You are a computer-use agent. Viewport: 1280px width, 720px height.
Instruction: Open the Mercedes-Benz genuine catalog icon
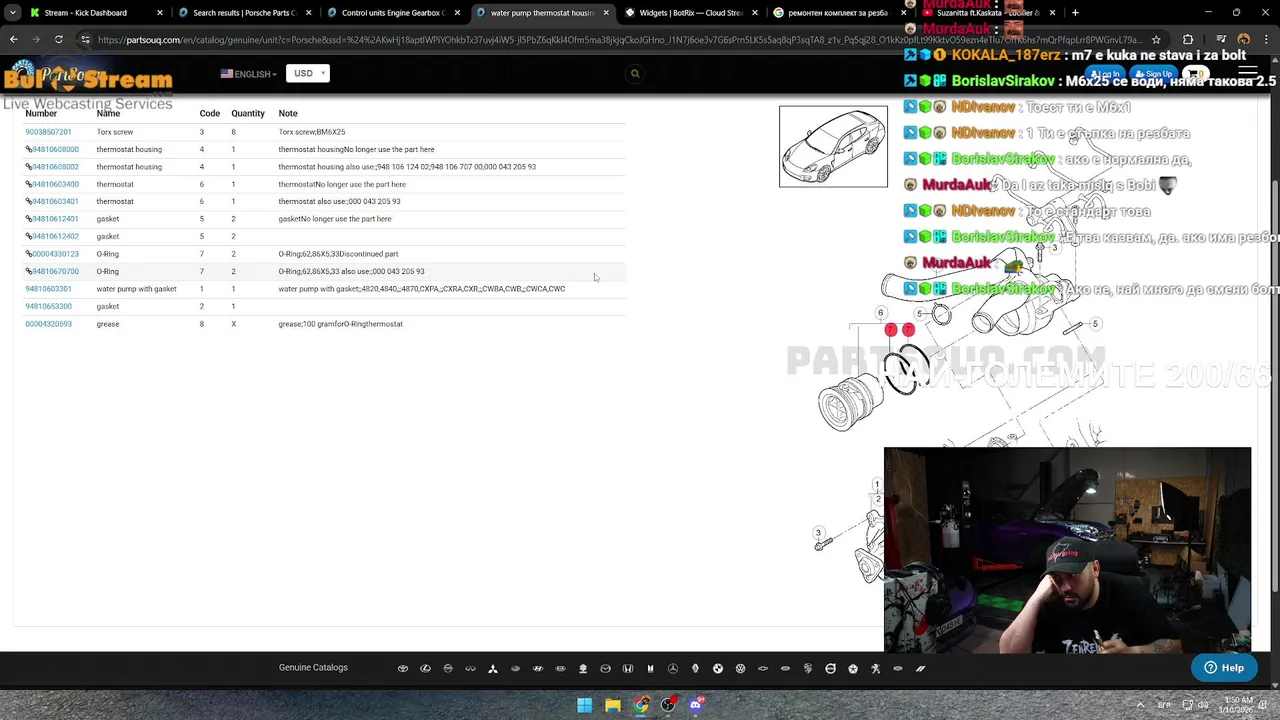[x=672, y=668]
